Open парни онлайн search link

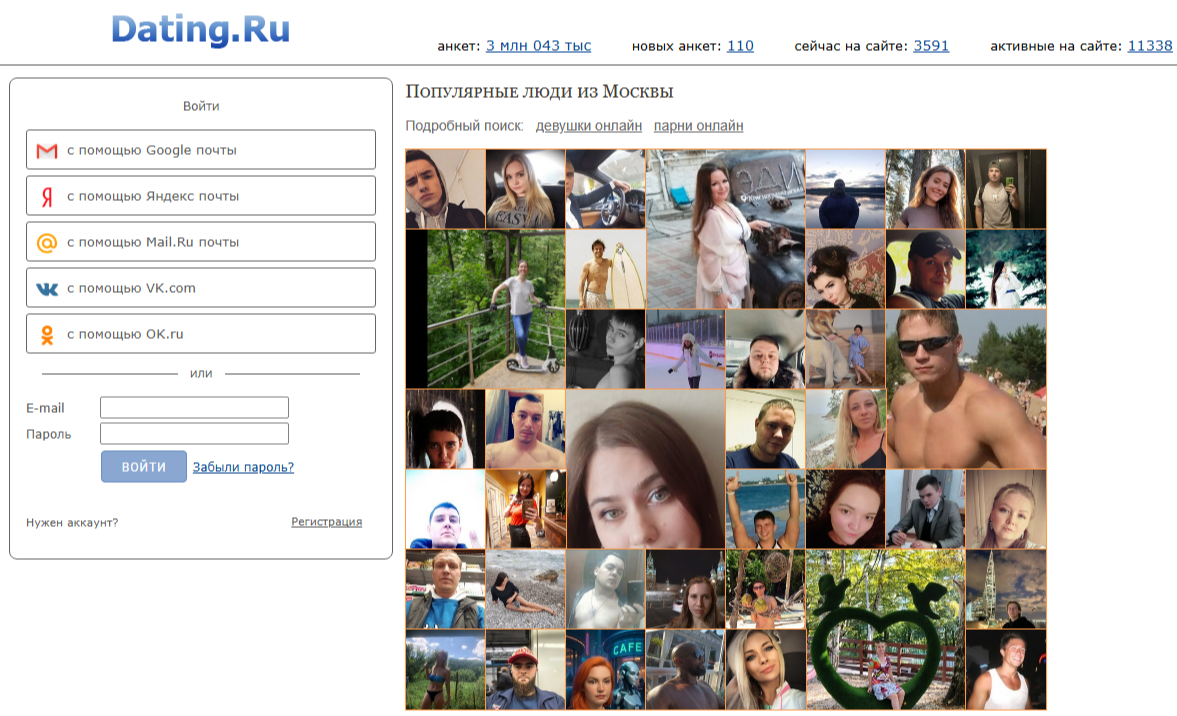click(698, 126)
